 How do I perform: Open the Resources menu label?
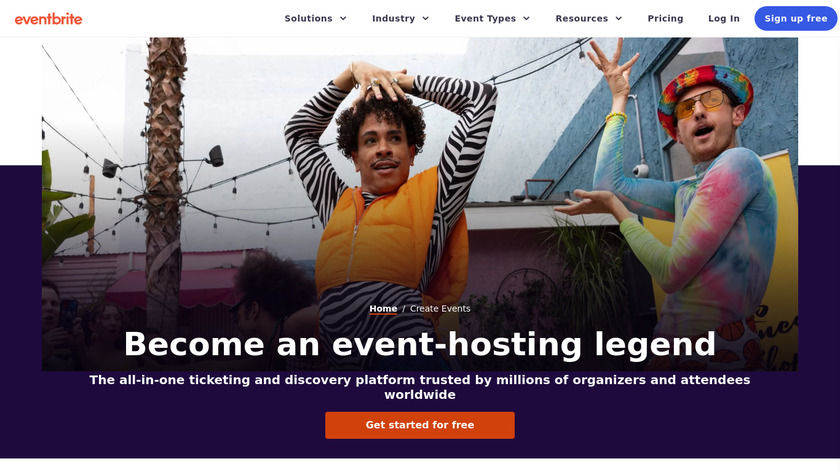point(582,19)
